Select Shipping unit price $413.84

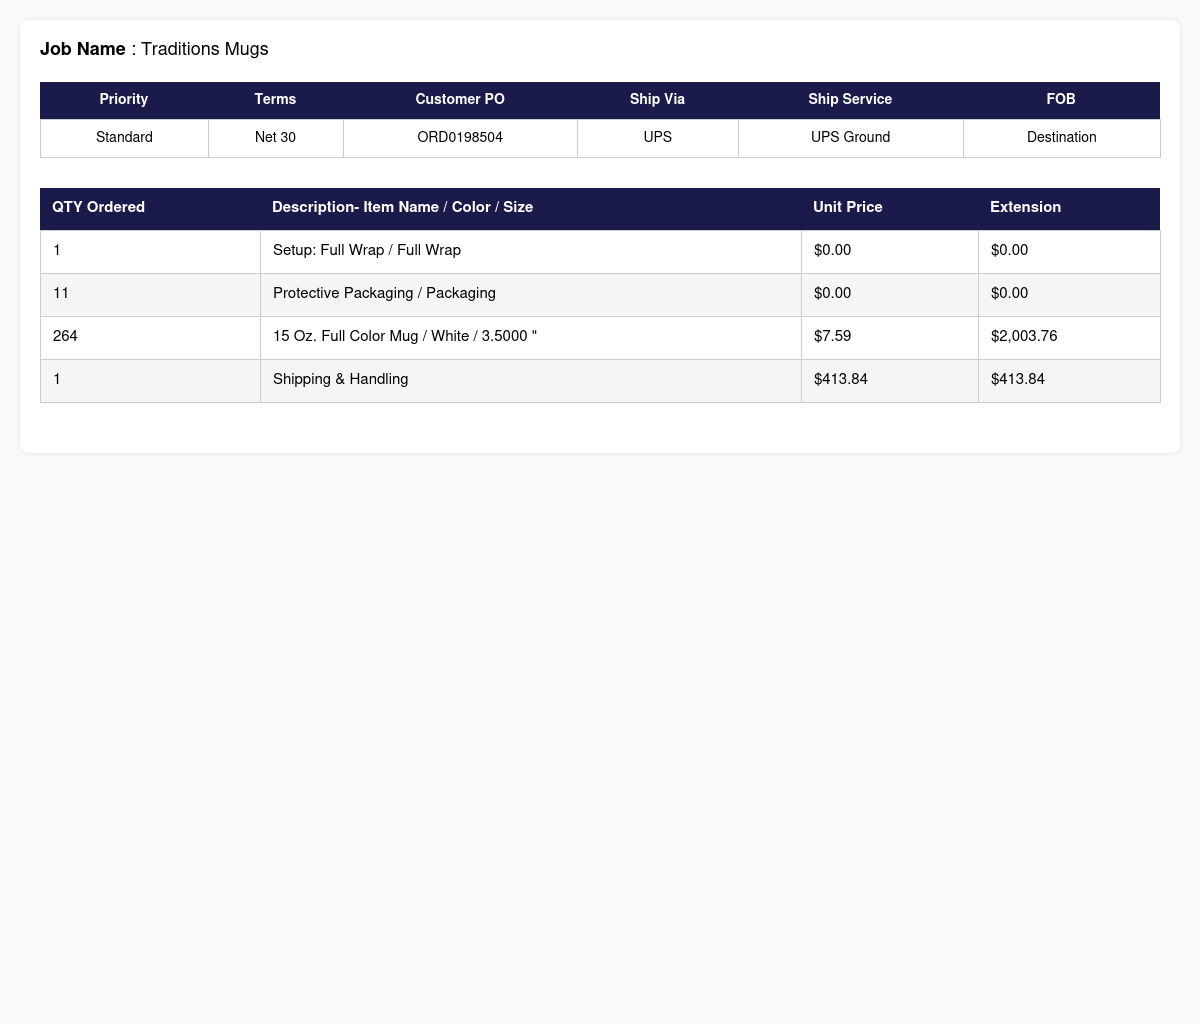click(890, 380)
